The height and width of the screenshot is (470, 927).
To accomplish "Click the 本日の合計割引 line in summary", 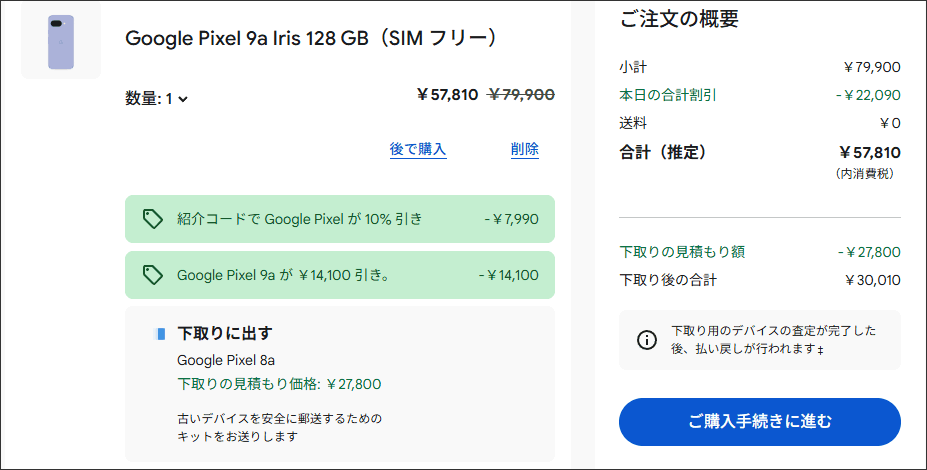I will click(668, 95).
